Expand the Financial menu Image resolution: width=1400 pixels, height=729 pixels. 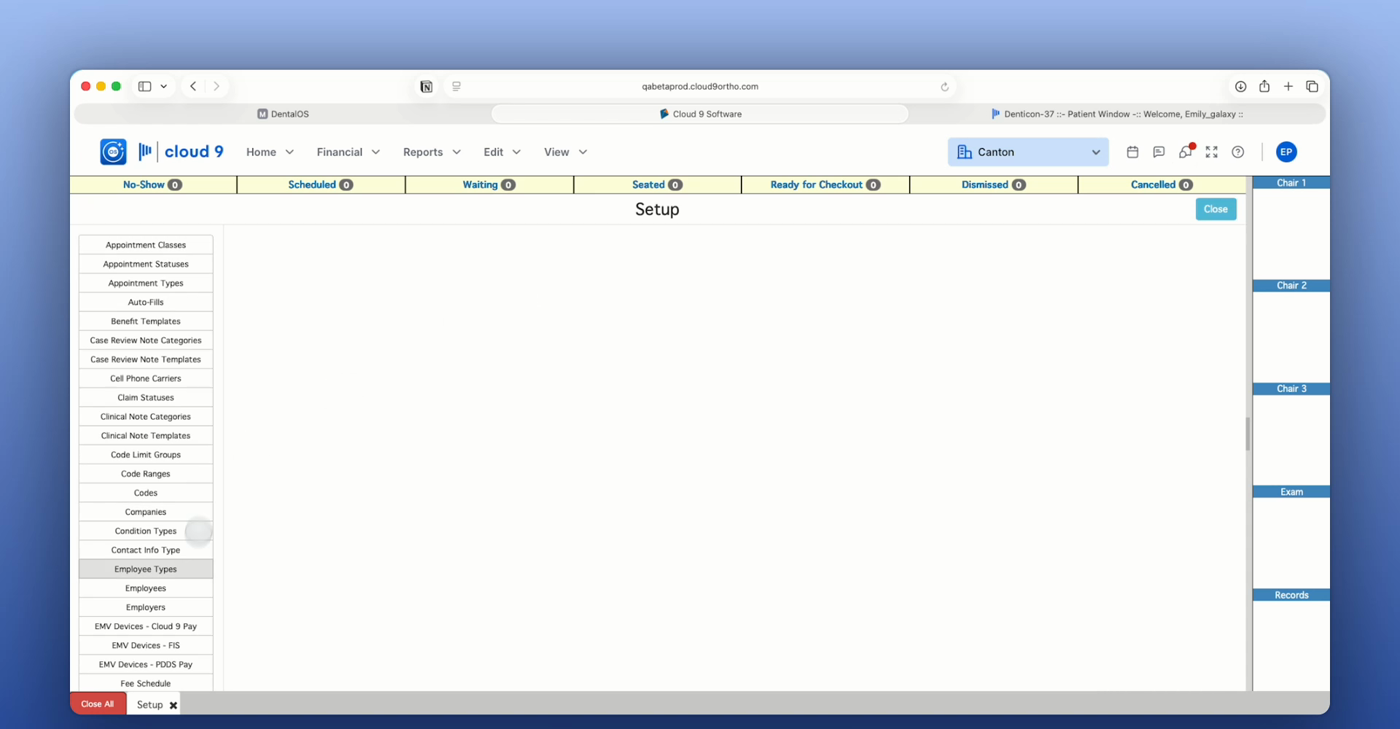click(x=348, y=152)
